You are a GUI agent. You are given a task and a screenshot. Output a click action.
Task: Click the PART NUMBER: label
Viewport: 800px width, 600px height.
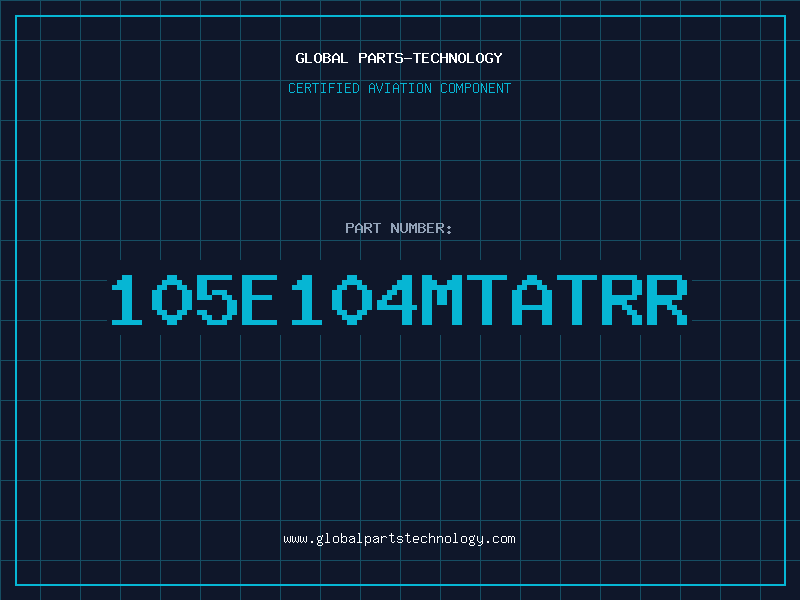click(x=398, y=228)
